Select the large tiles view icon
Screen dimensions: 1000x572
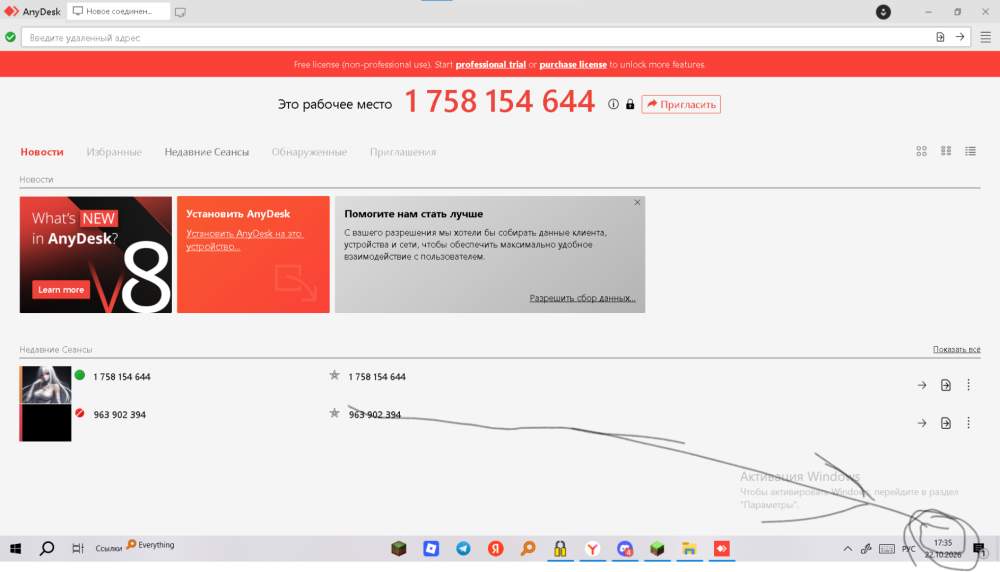click(x=922, y=151)
